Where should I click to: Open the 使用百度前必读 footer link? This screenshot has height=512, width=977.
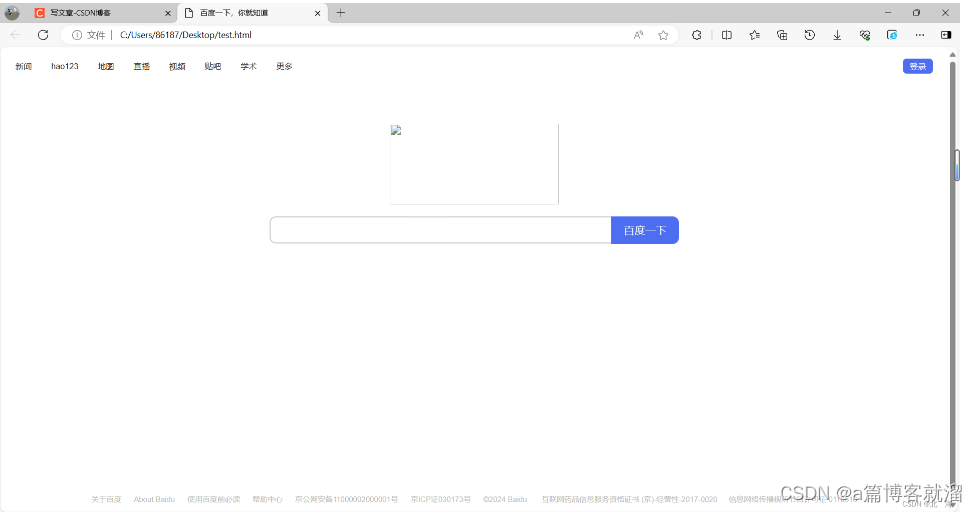point(214,500)
